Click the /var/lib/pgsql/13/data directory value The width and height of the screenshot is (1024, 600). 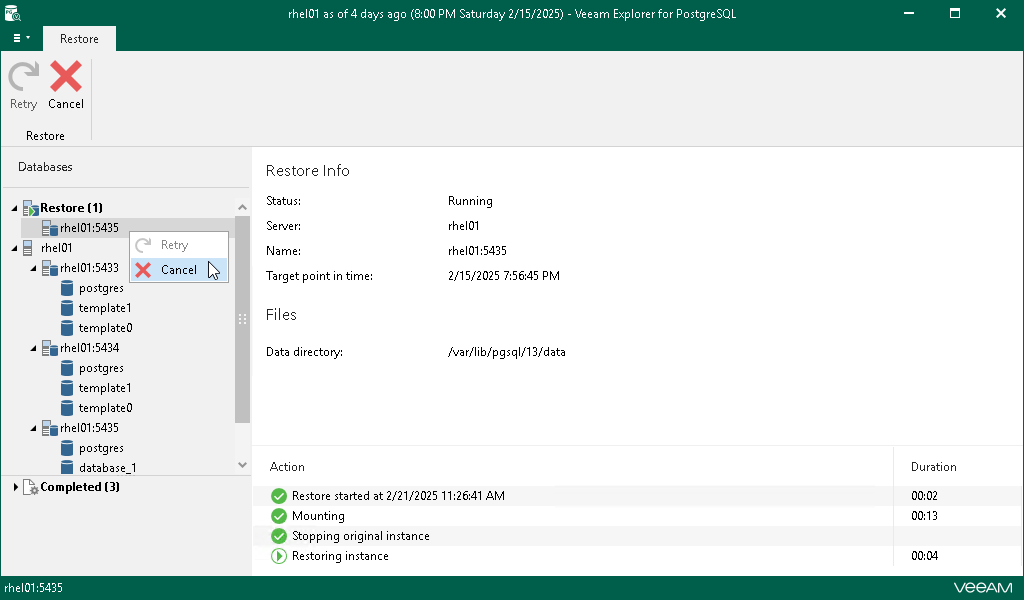point(507,352)
